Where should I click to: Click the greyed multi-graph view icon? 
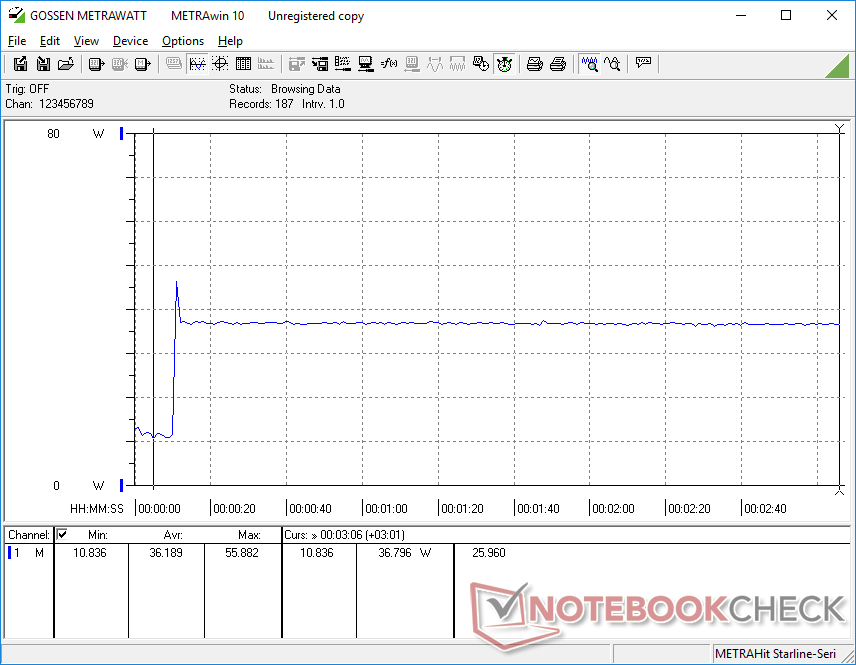point(266,64)
